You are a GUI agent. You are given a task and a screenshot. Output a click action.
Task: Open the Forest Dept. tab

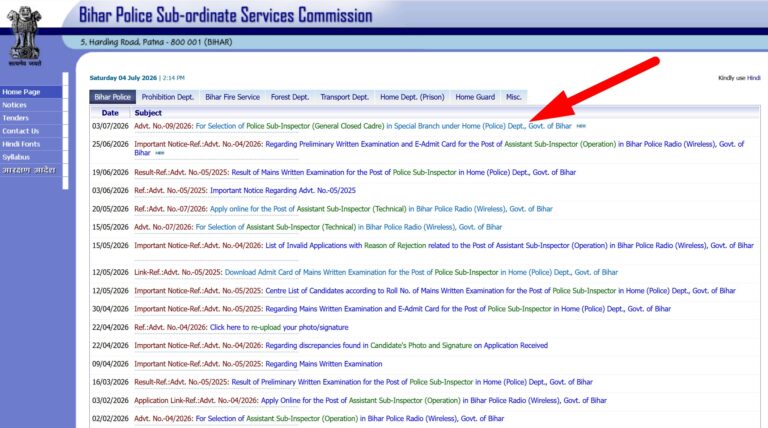click(290, 97)
